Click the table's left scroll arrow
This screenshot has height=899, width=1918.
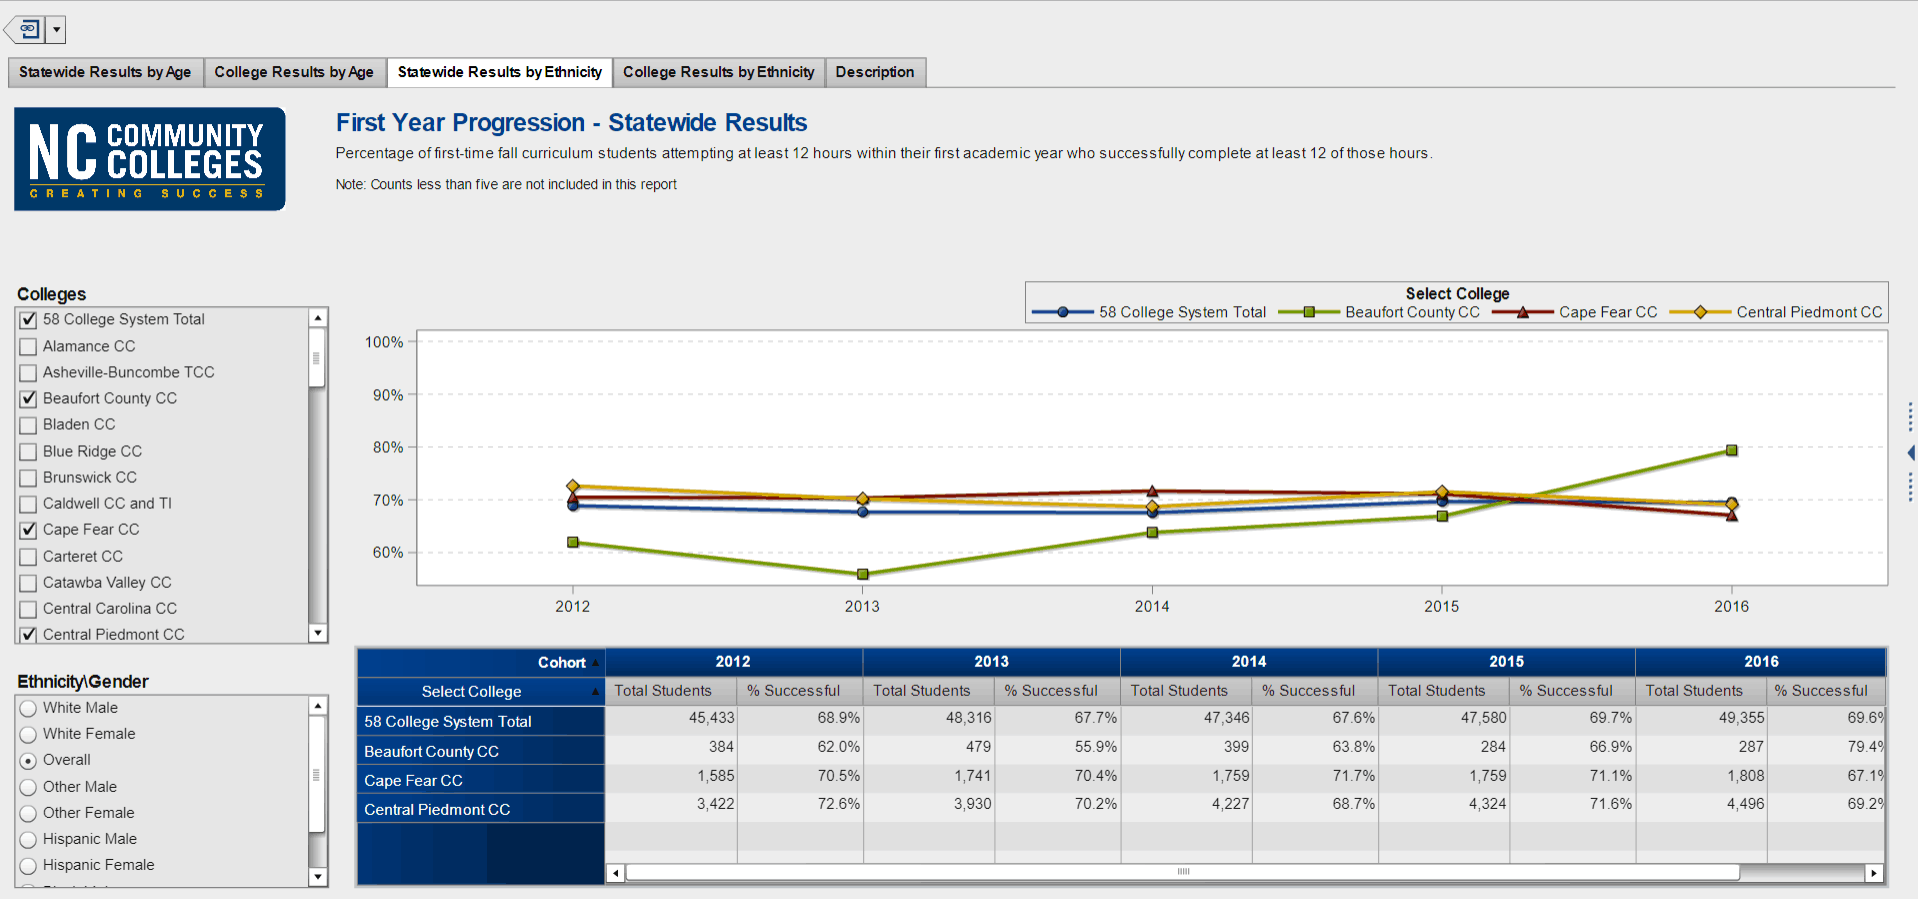616,873
